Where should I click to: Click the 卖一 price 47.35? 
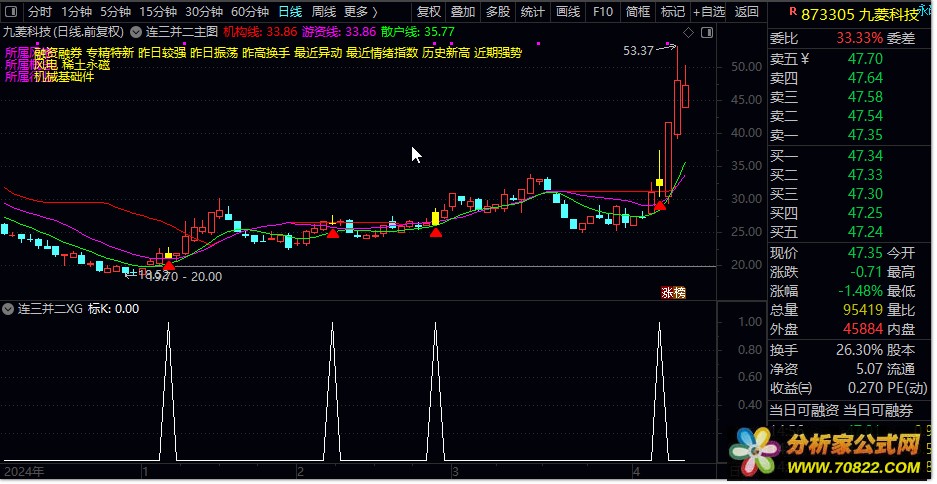tap(865, 135)
